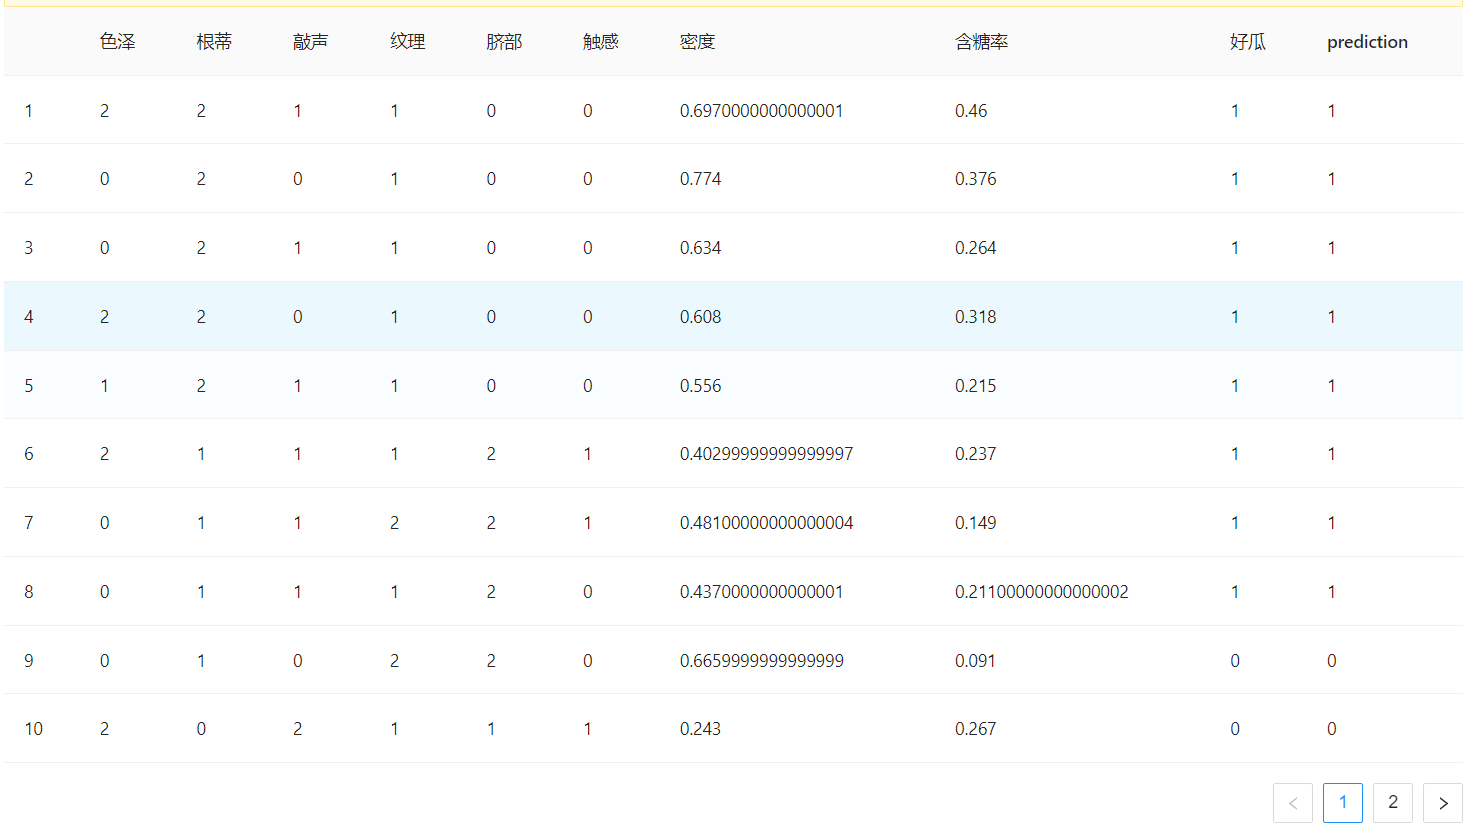This screenshot has height=839, width=1477.
Task: Go to next page arrow
Action: (x=1442, y=803)
